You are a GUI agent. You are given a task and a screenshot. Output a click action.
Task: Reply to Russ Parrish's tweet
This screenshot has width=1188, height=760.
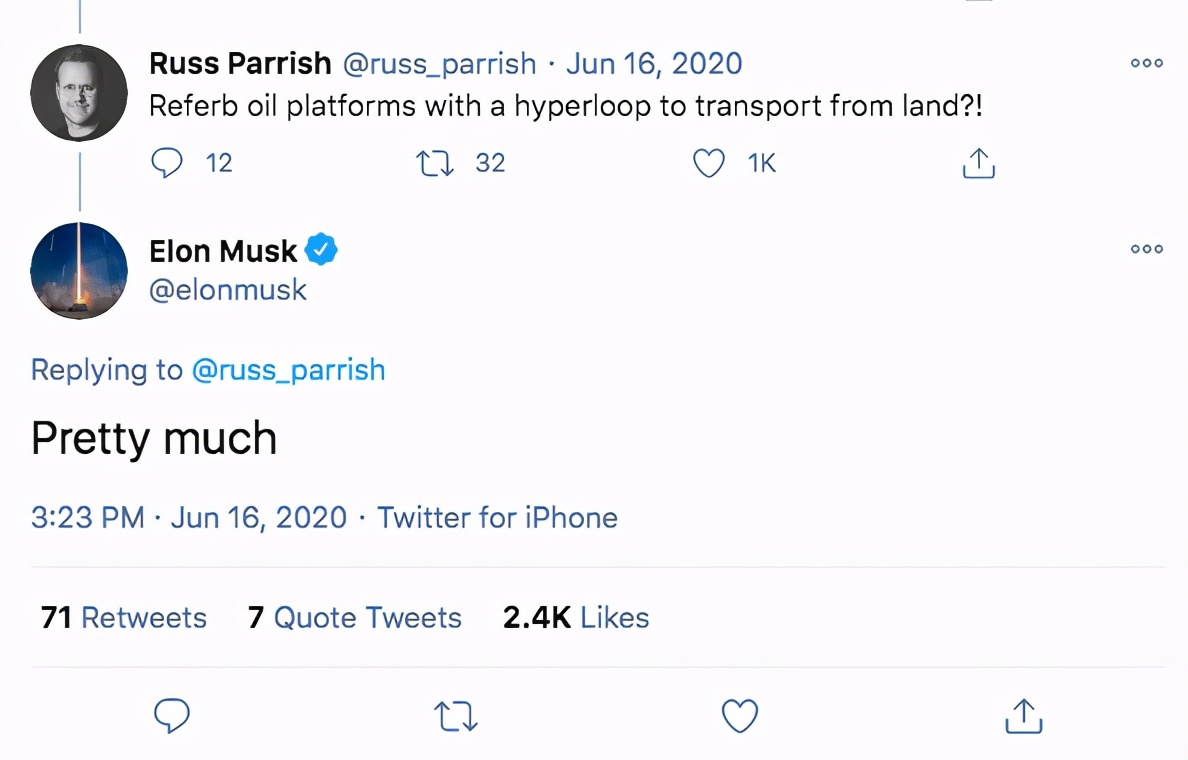[x=167, y=162]
